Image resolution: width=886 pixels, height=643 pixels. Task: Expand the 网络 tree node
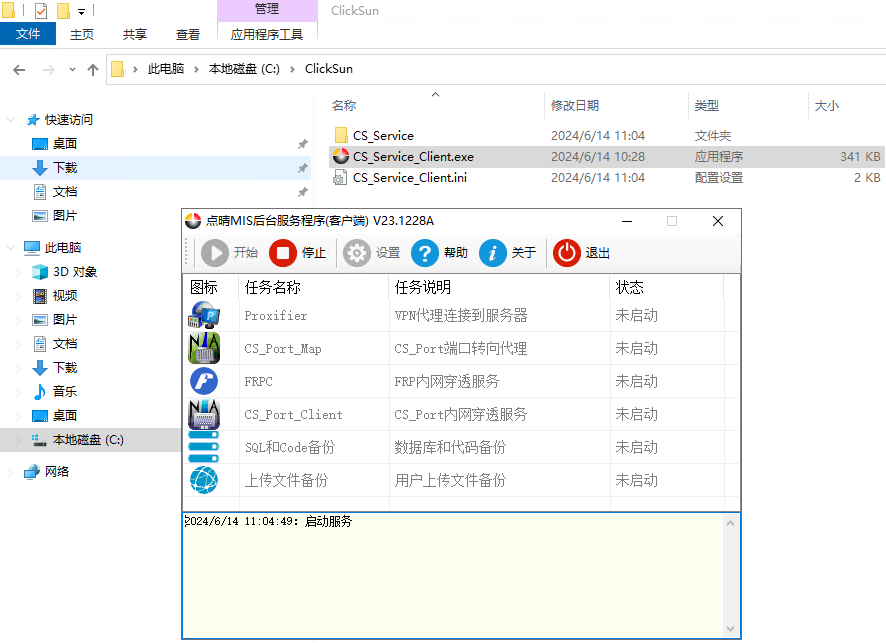point(11,472)
